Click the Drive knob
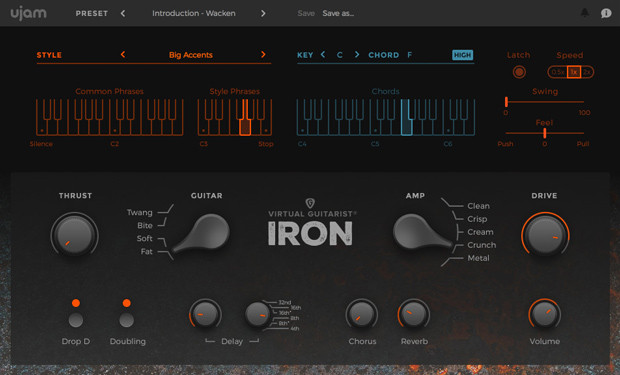The image size is (620, 375). 545,235
